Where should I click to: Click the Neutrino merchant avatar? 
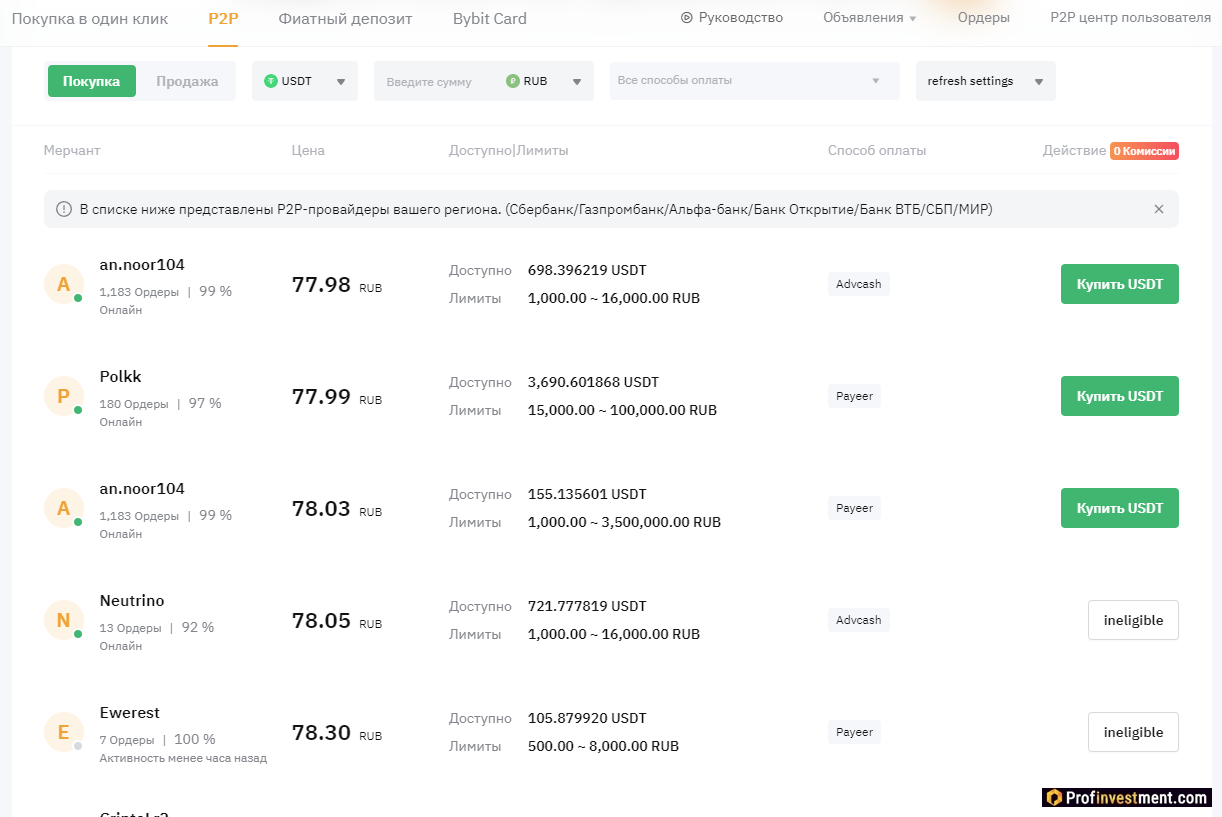point(64,620)
